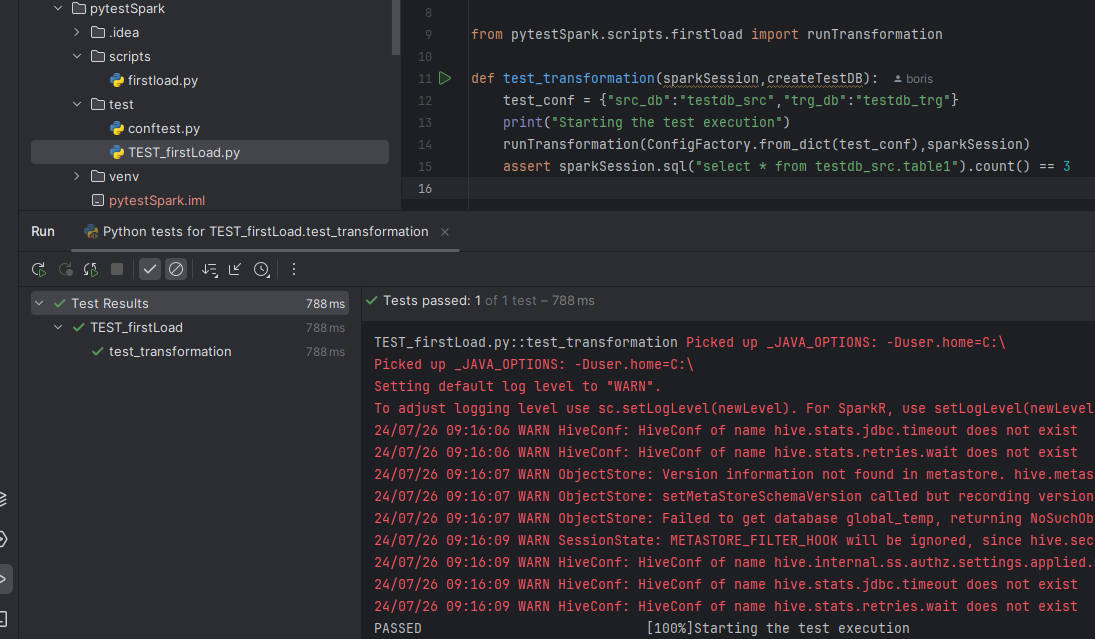Viewport: 1095px width, 639px height.
Task: Click green run gutter icon beside test_transformation
Action: tap(445, 78)
